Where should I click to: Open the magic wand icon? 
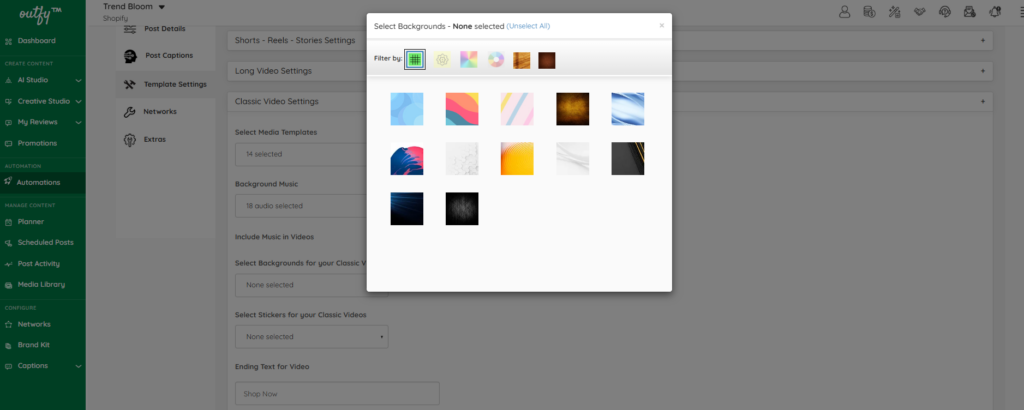[895, 11]
